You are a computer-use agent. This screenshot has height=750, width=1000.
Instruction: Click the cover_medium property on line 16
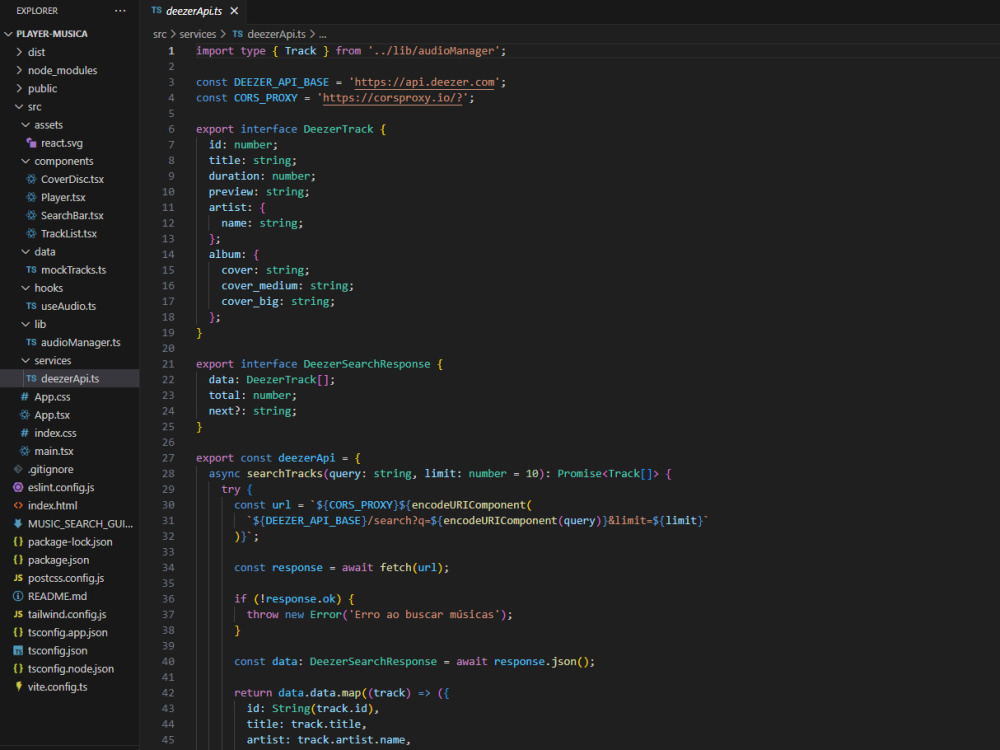click(x=259, y=286)
